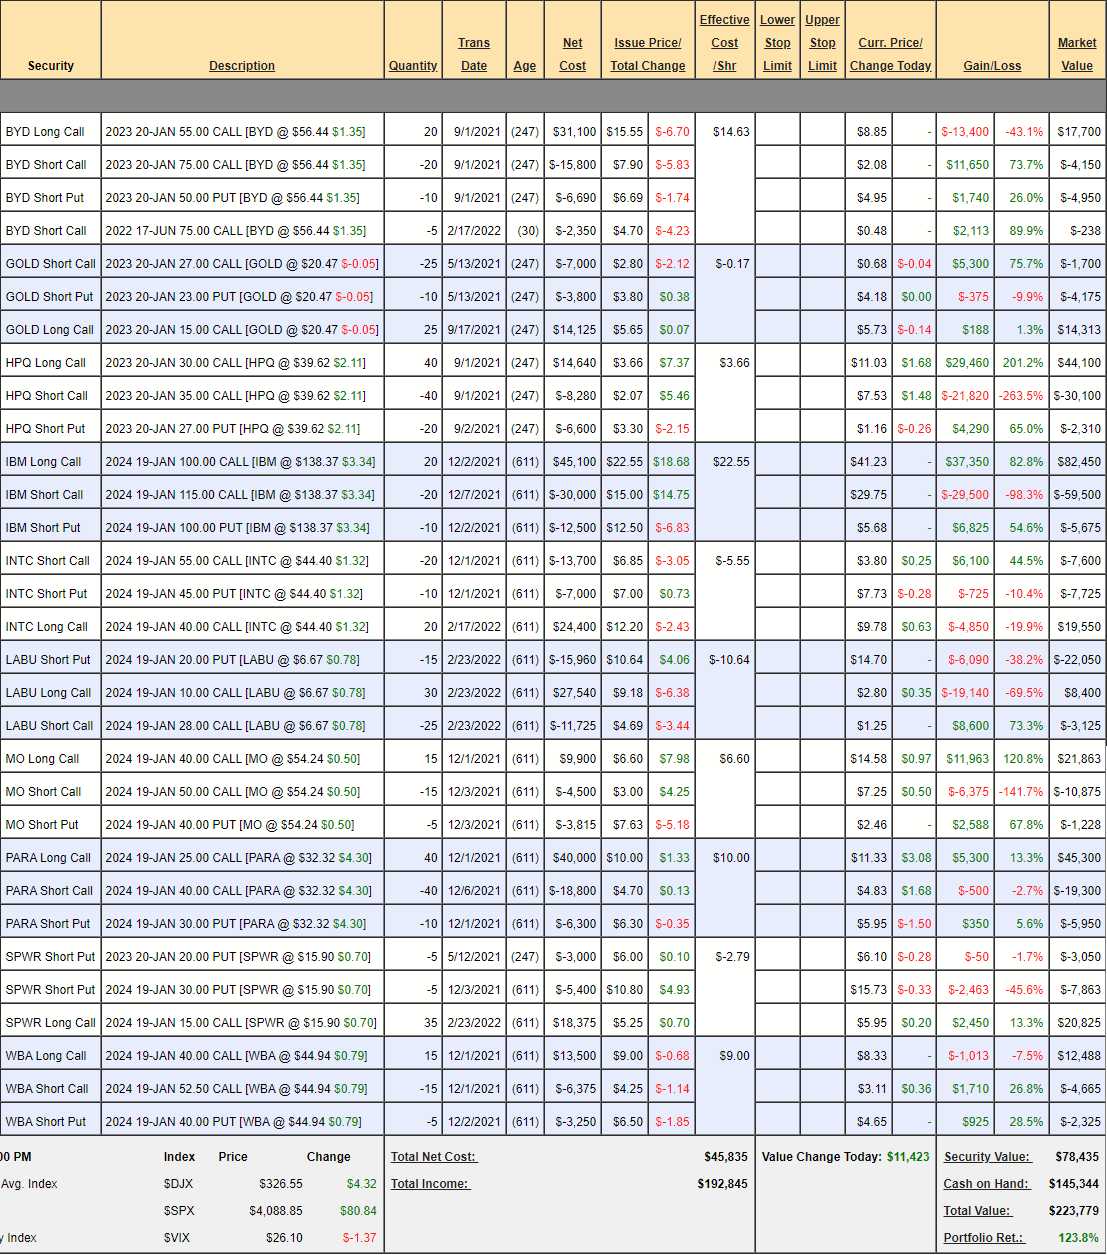Select the Gain/Loss column header
Viewport: 1107px width, 1255px height.
[x=992, y=66]
